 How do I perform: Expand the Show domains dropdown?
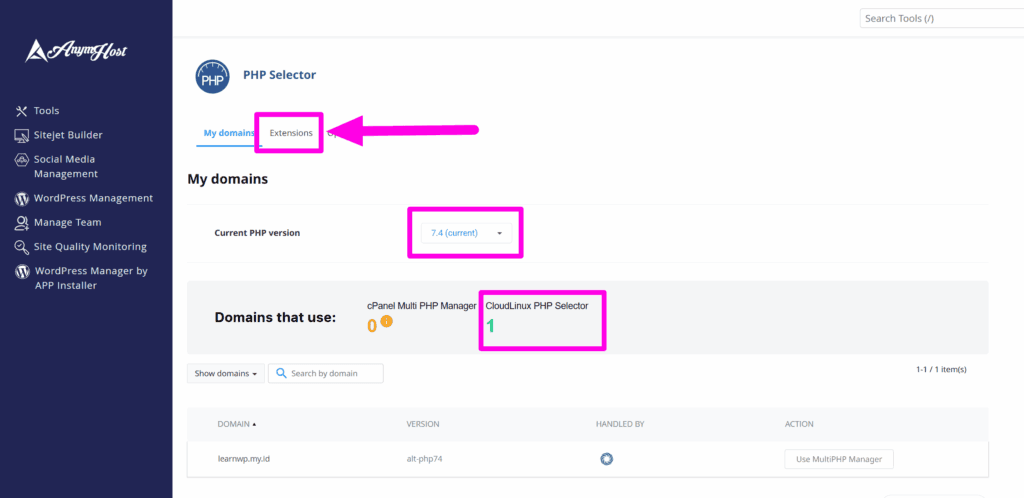point(226,373)
